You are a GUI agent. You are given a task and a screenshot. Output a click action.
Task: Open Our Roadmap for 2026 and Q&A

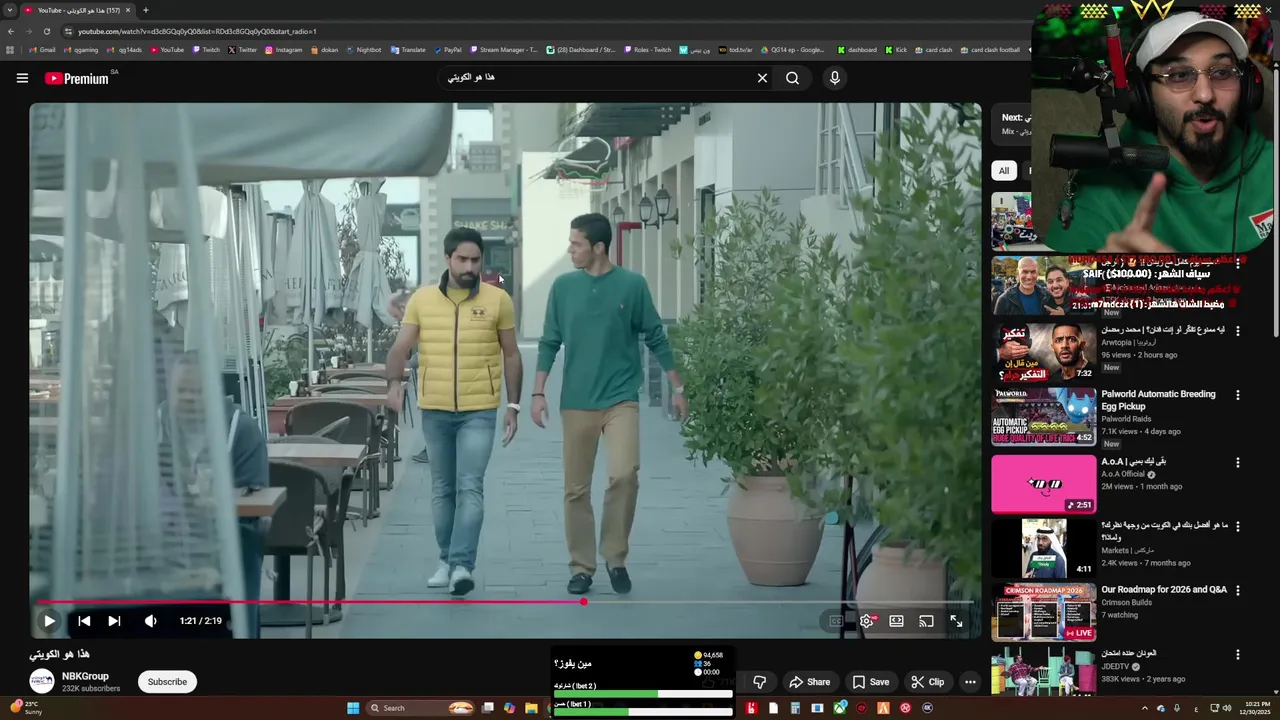click(x=1164, y=590)
